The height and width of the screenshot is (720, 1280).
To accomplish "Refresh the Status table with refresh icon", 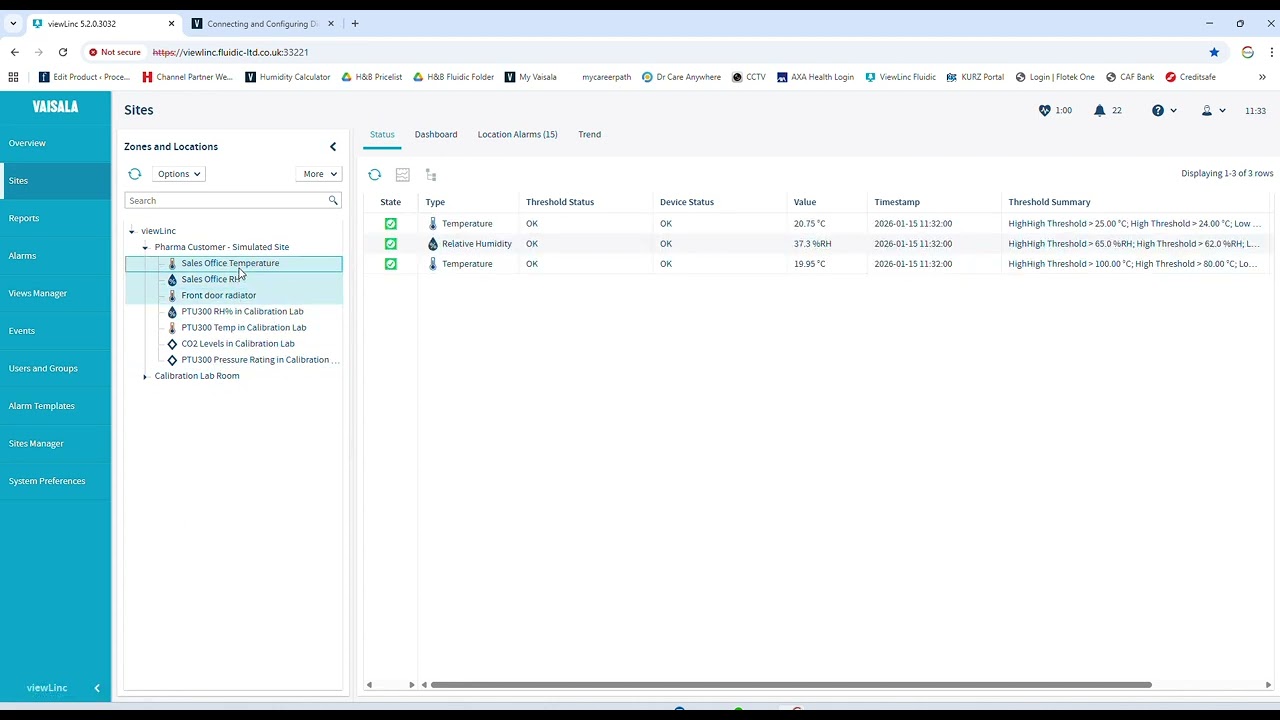I will tap(375, 175).
